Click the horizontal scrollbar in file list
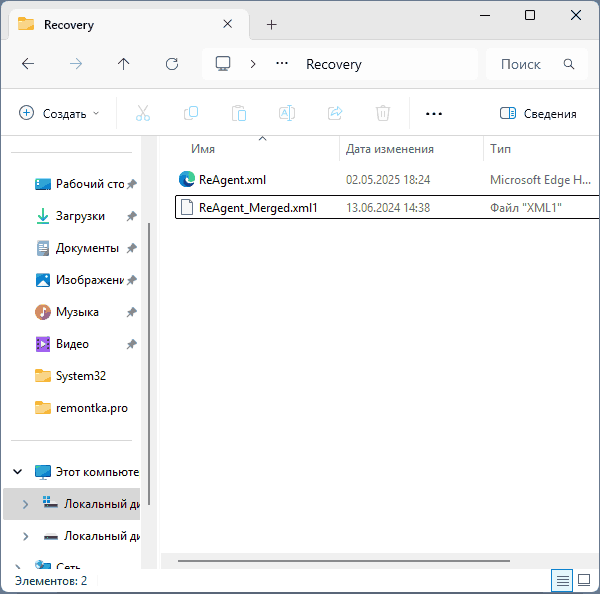This screenshot has height=594, width=600. click(344, 561)
